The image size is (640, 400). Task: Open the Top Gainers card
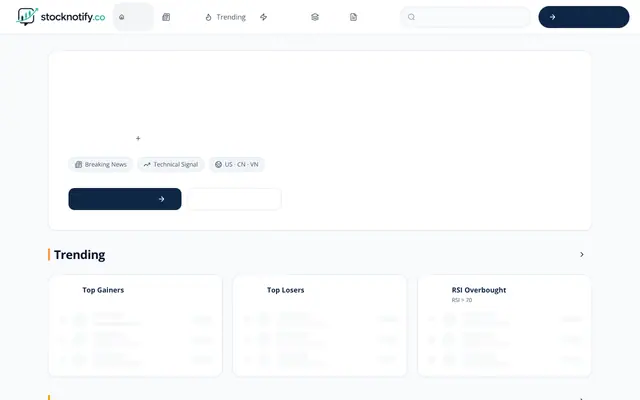tap(136, 325)
